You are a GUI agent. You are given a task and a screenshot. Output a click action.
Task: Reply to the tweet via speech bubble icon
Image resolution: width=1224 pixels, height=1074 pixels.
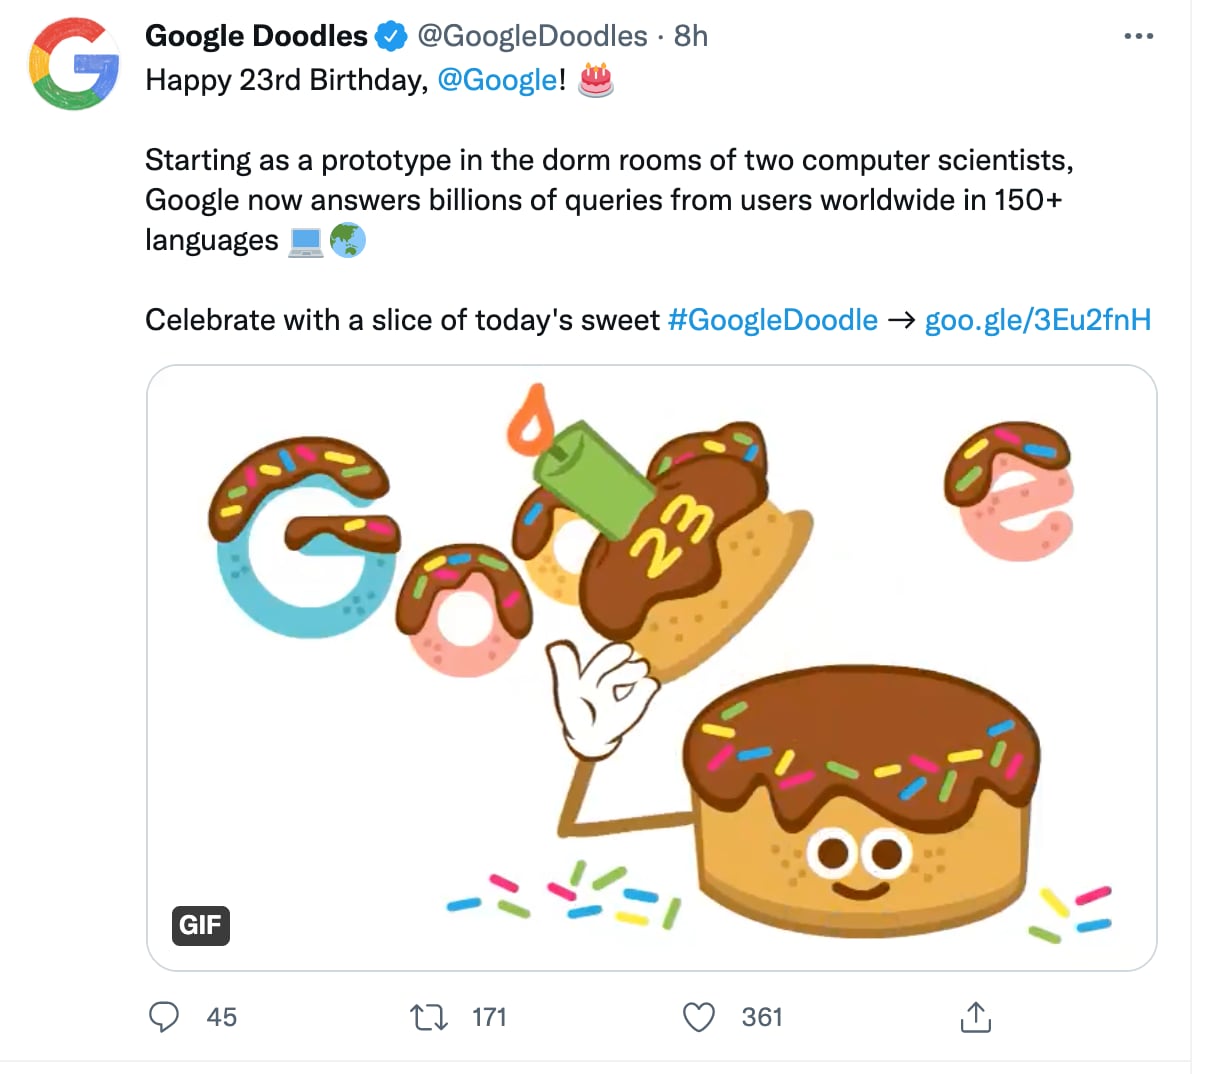[x=164, y=1017]
